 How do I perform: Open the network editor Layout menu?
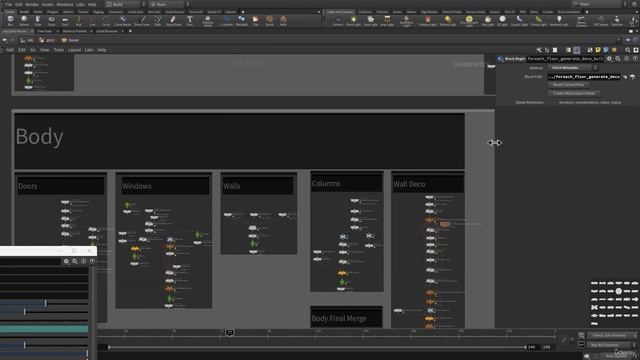coord(74,50)
